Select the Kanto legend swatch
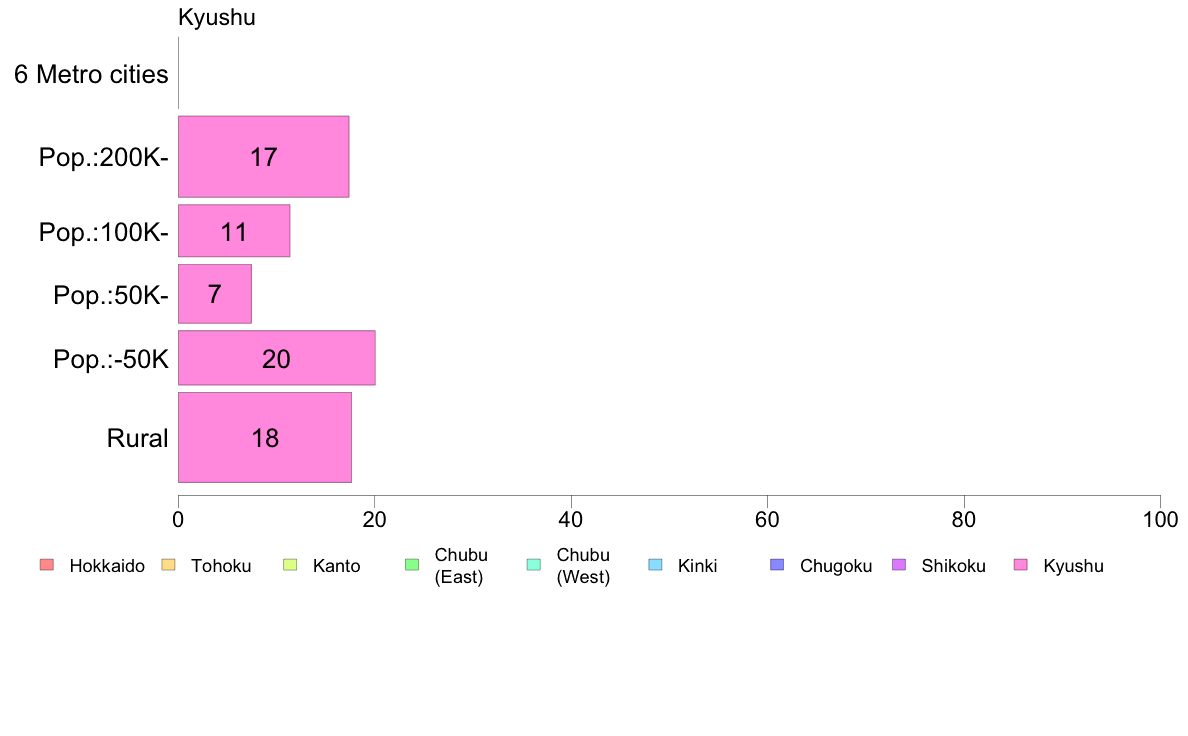Viewport: 1188px width, 736px height. tap(290, 565)
